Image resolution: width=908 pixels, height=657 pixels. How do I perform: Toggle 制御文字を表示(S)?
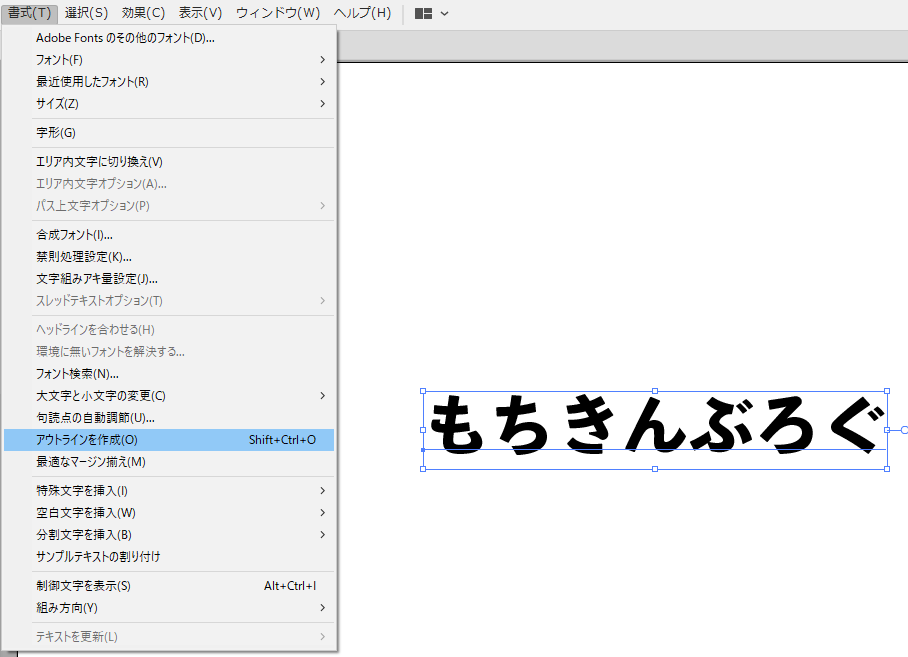tap(169, 585)
